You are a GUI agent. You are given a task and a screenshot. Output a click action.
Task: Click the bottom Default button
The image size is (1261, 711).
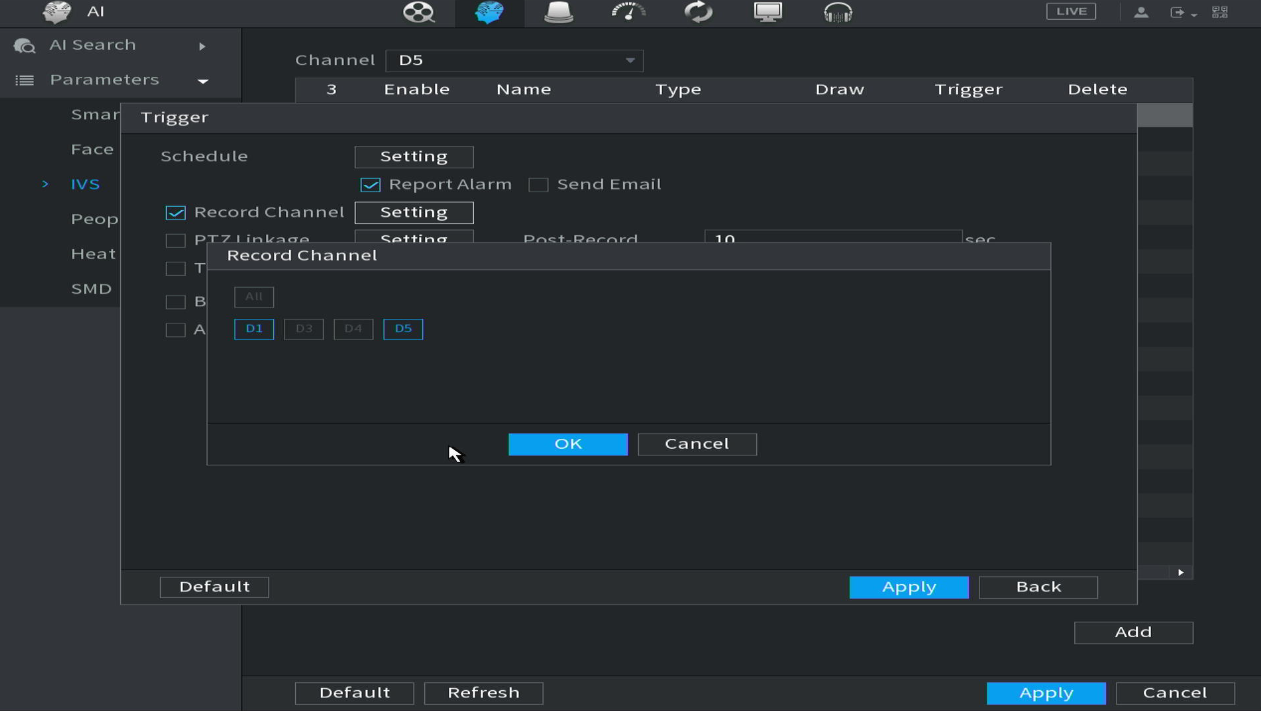[354, 693]
